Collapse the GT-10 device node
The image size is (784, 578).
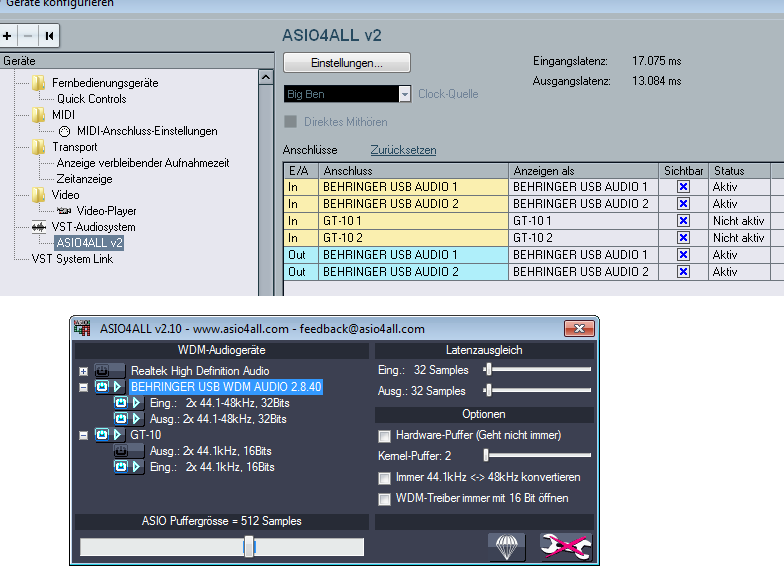[x=84, y=436]
